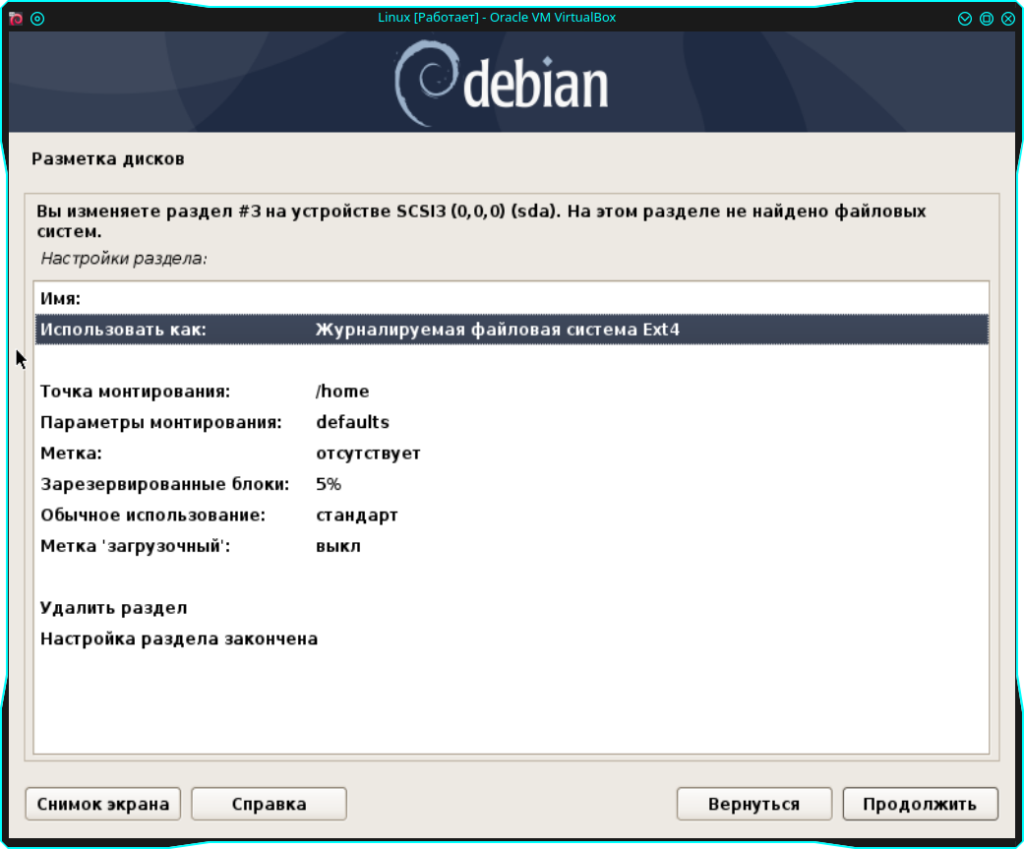Select 'Обычное использование:' стандарт row
This screenshot has width=1024, height=849.
tap(511, 515)
